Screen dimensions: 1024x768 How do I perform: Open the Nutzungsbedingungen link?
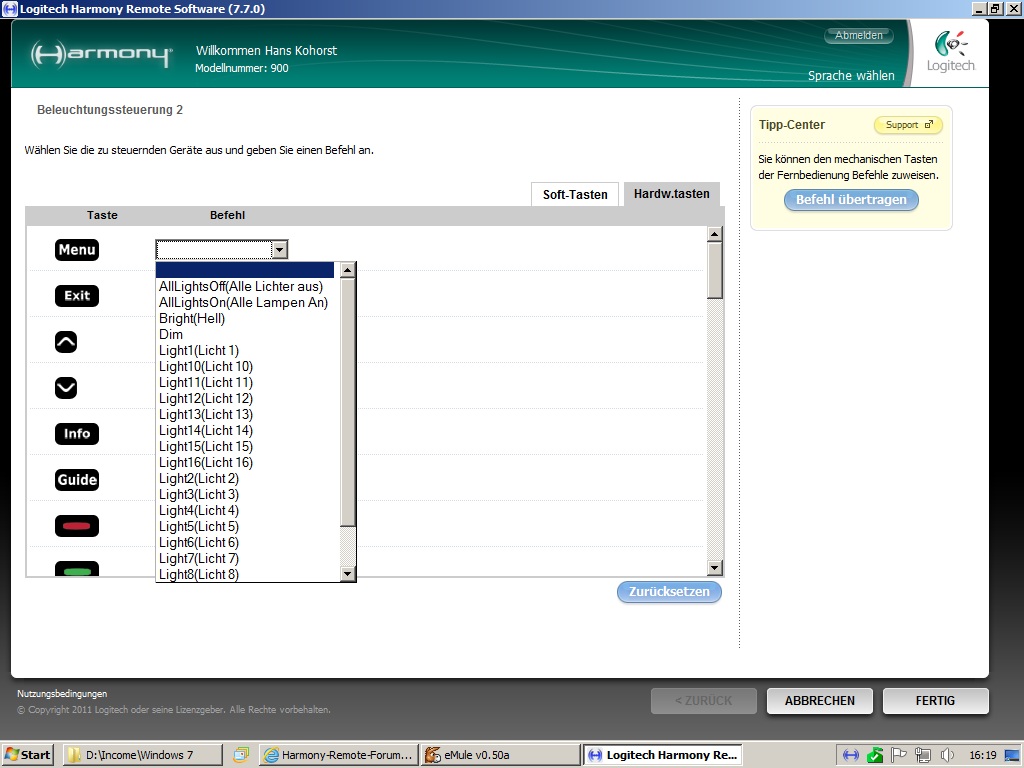[62, 694]
